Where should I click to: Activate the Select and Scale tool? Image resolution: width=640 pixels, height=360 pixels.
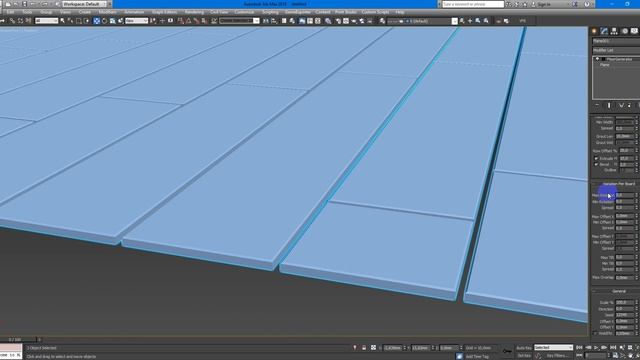(x=113, y=21)
